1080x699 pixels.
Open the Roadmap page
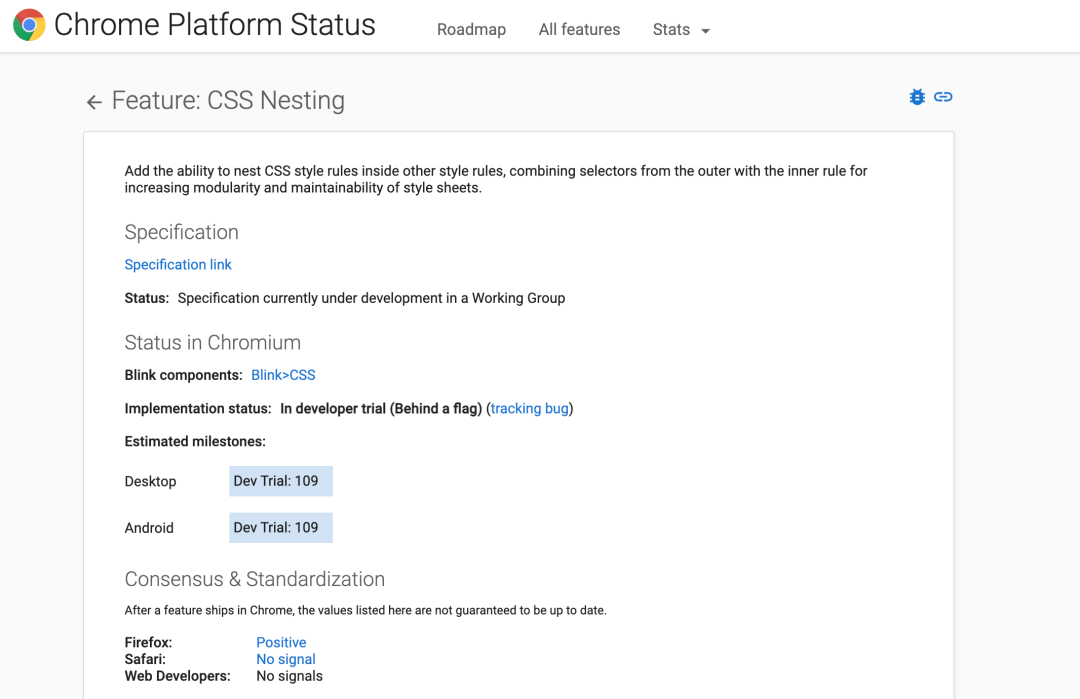(471, 30)
